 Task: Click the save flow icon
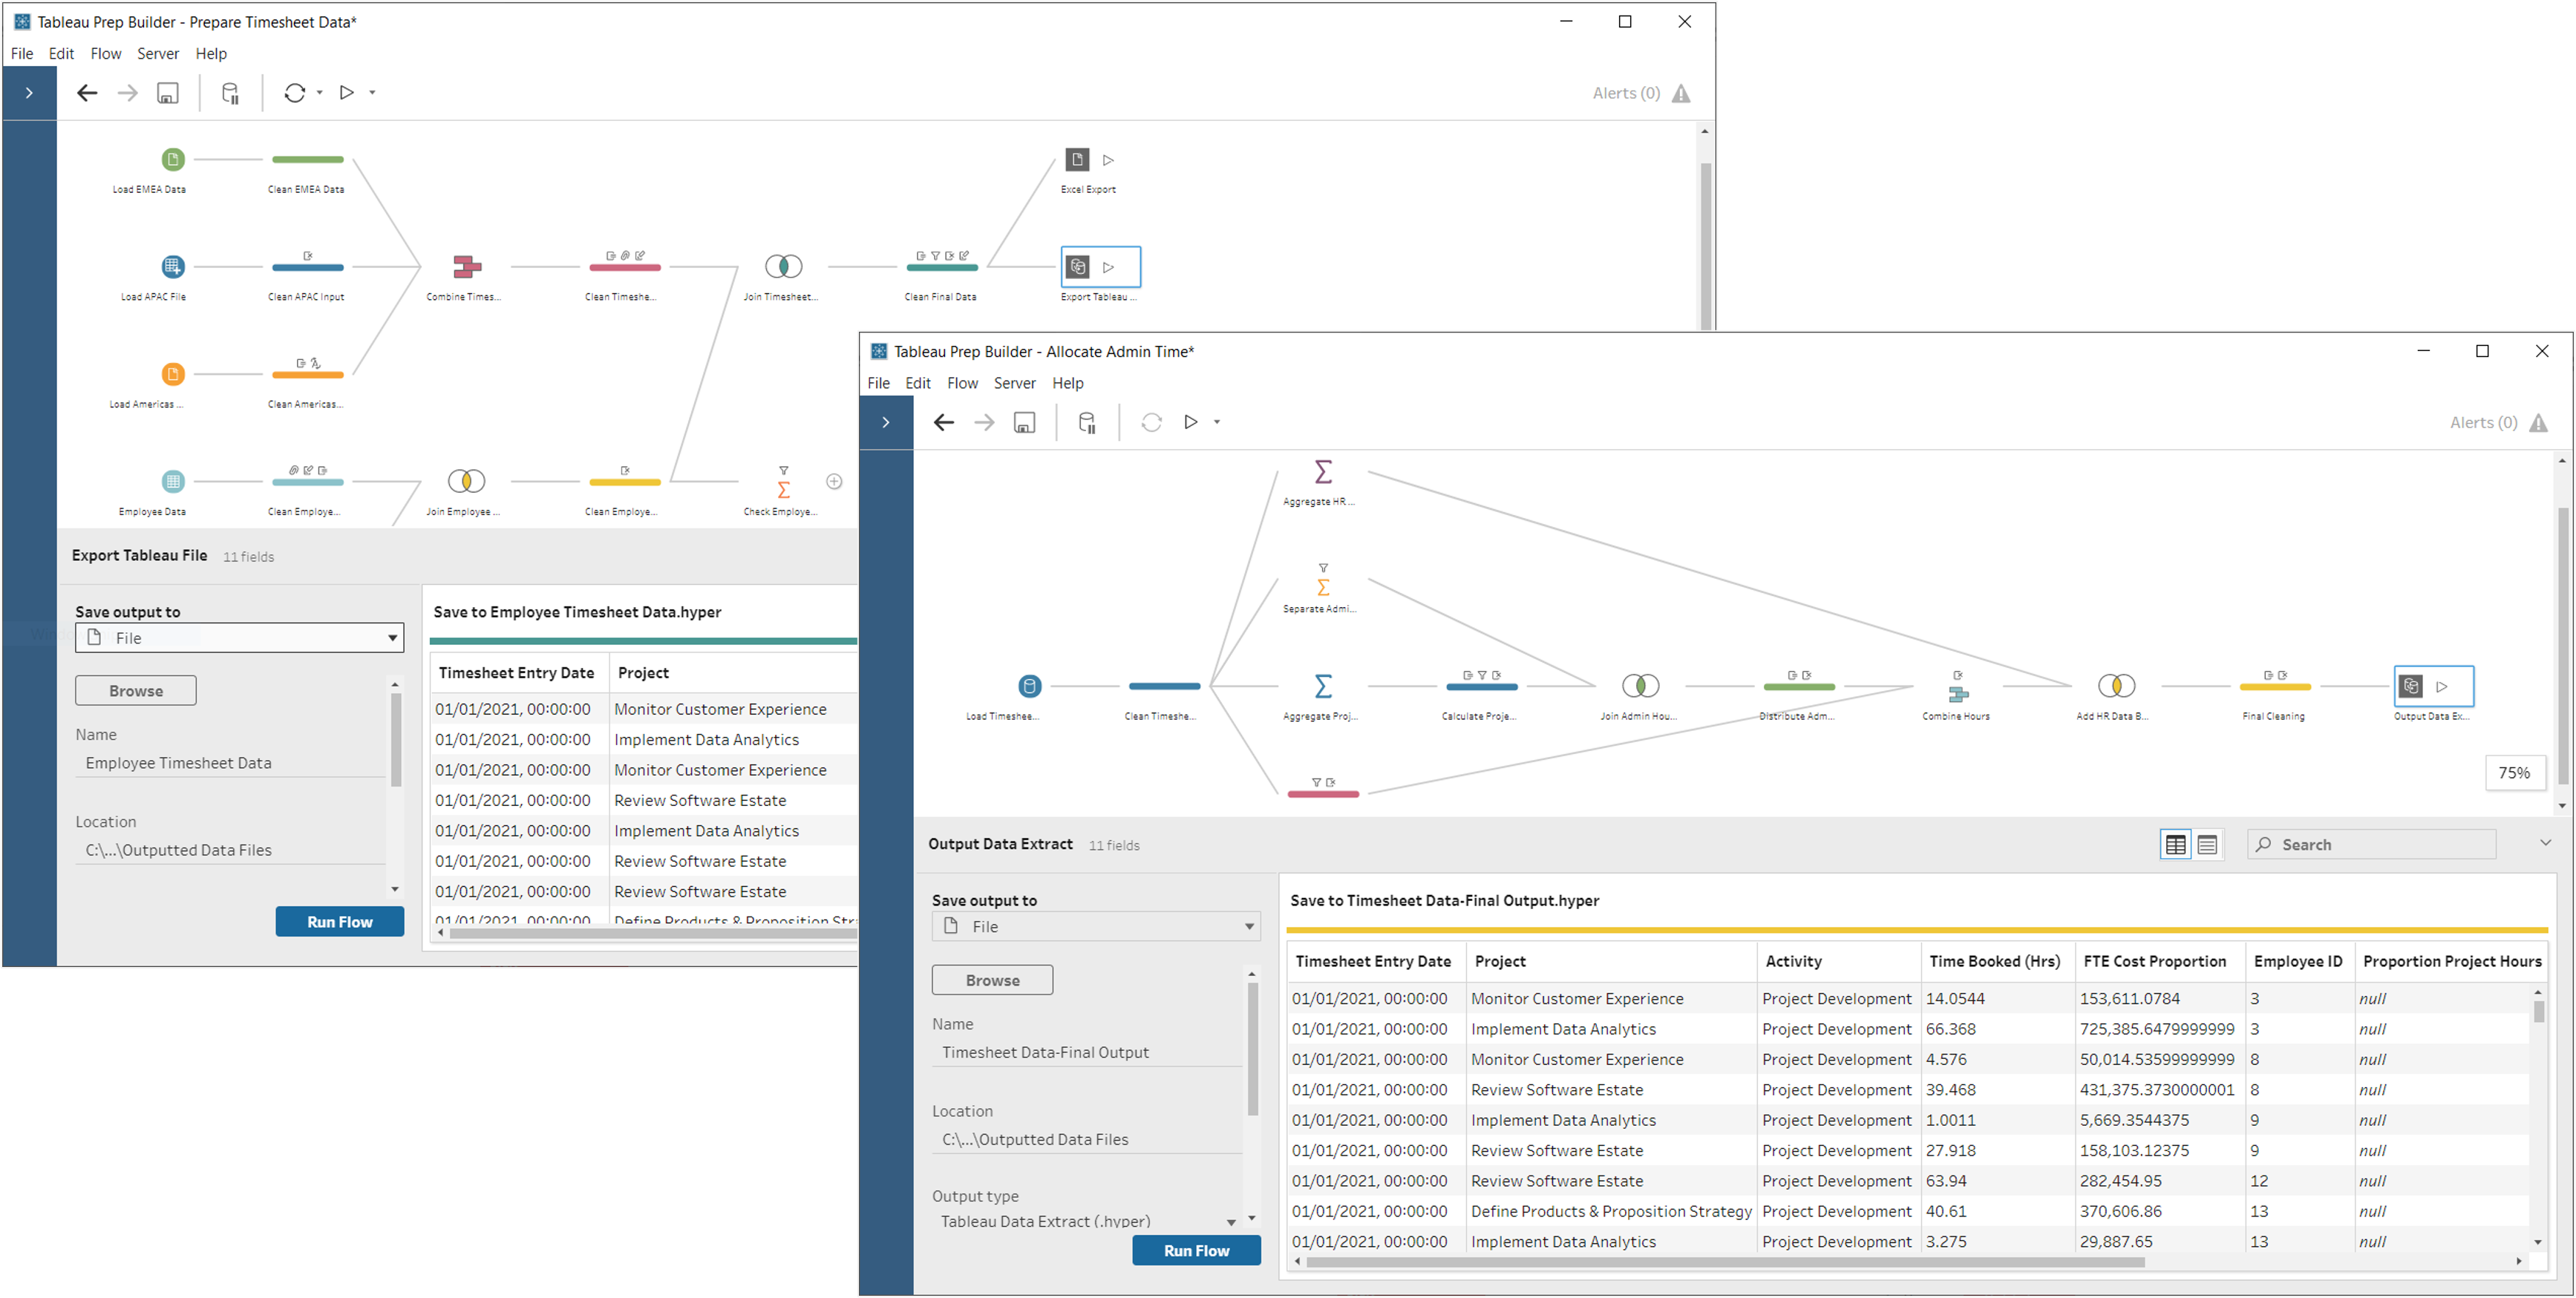1023,422
